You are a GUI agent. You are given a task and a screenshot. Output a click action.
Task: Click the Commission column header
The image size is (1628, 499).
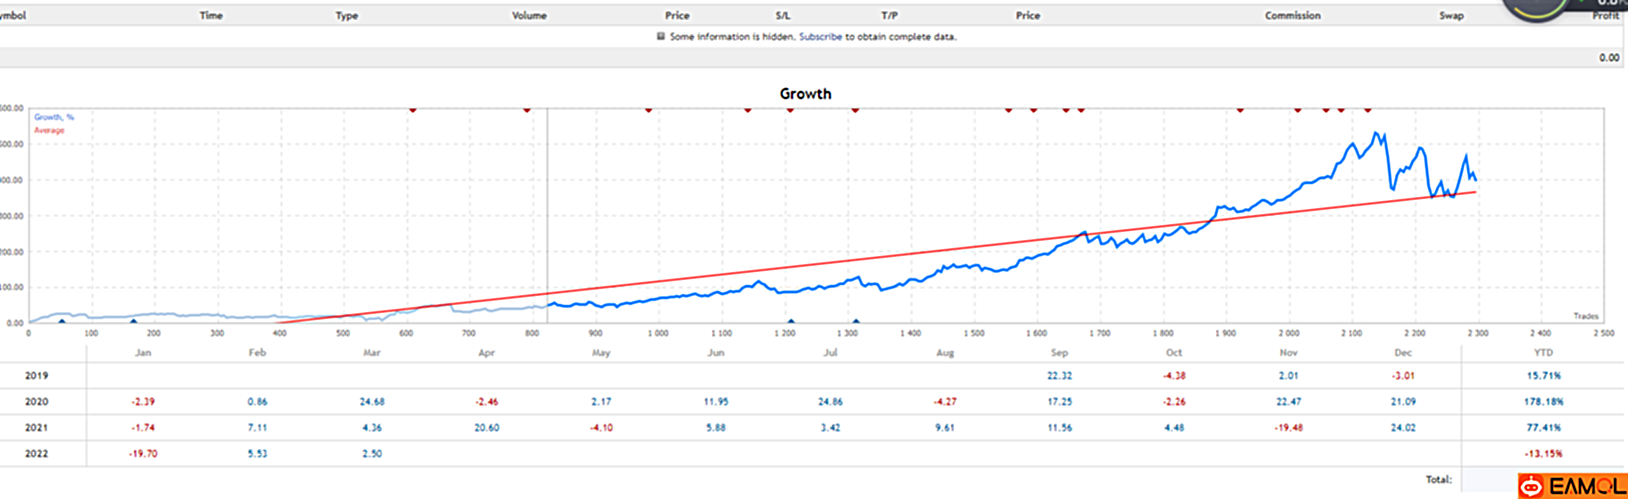pyautogui.click(x=1292, y=16)
